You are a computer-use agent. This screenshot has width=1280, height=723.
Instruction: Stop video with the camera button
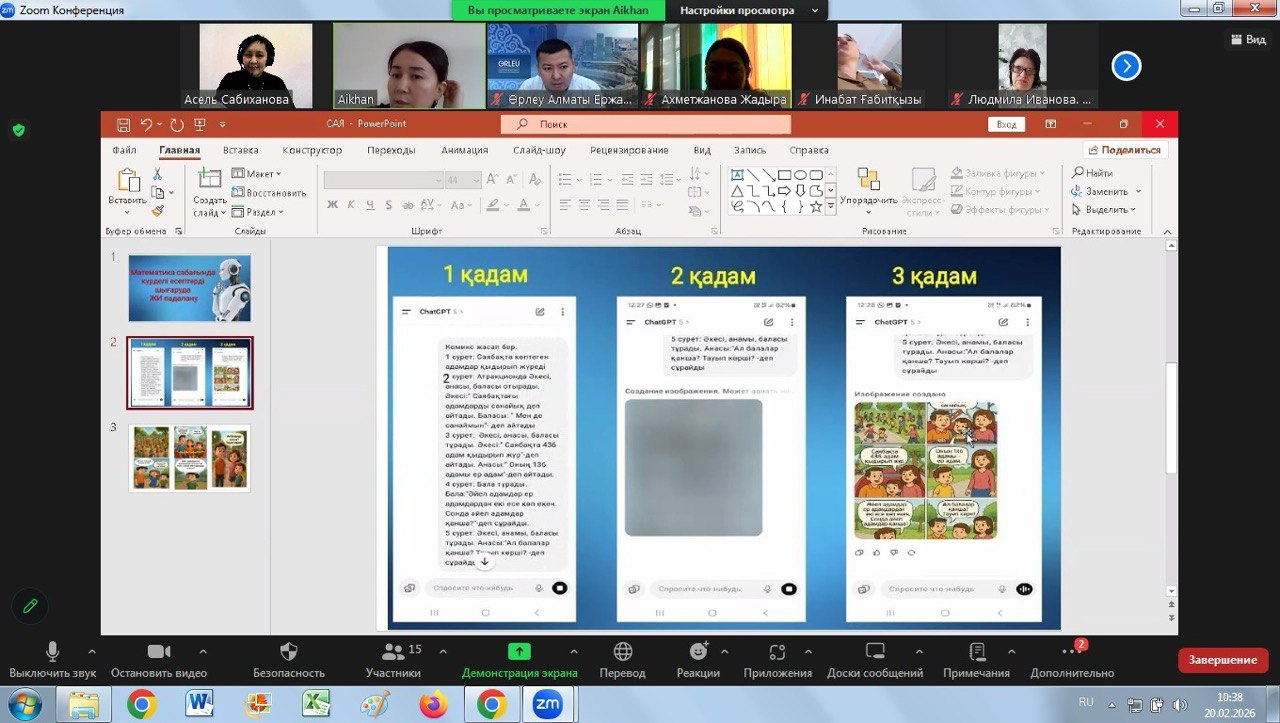click(159, 652)
